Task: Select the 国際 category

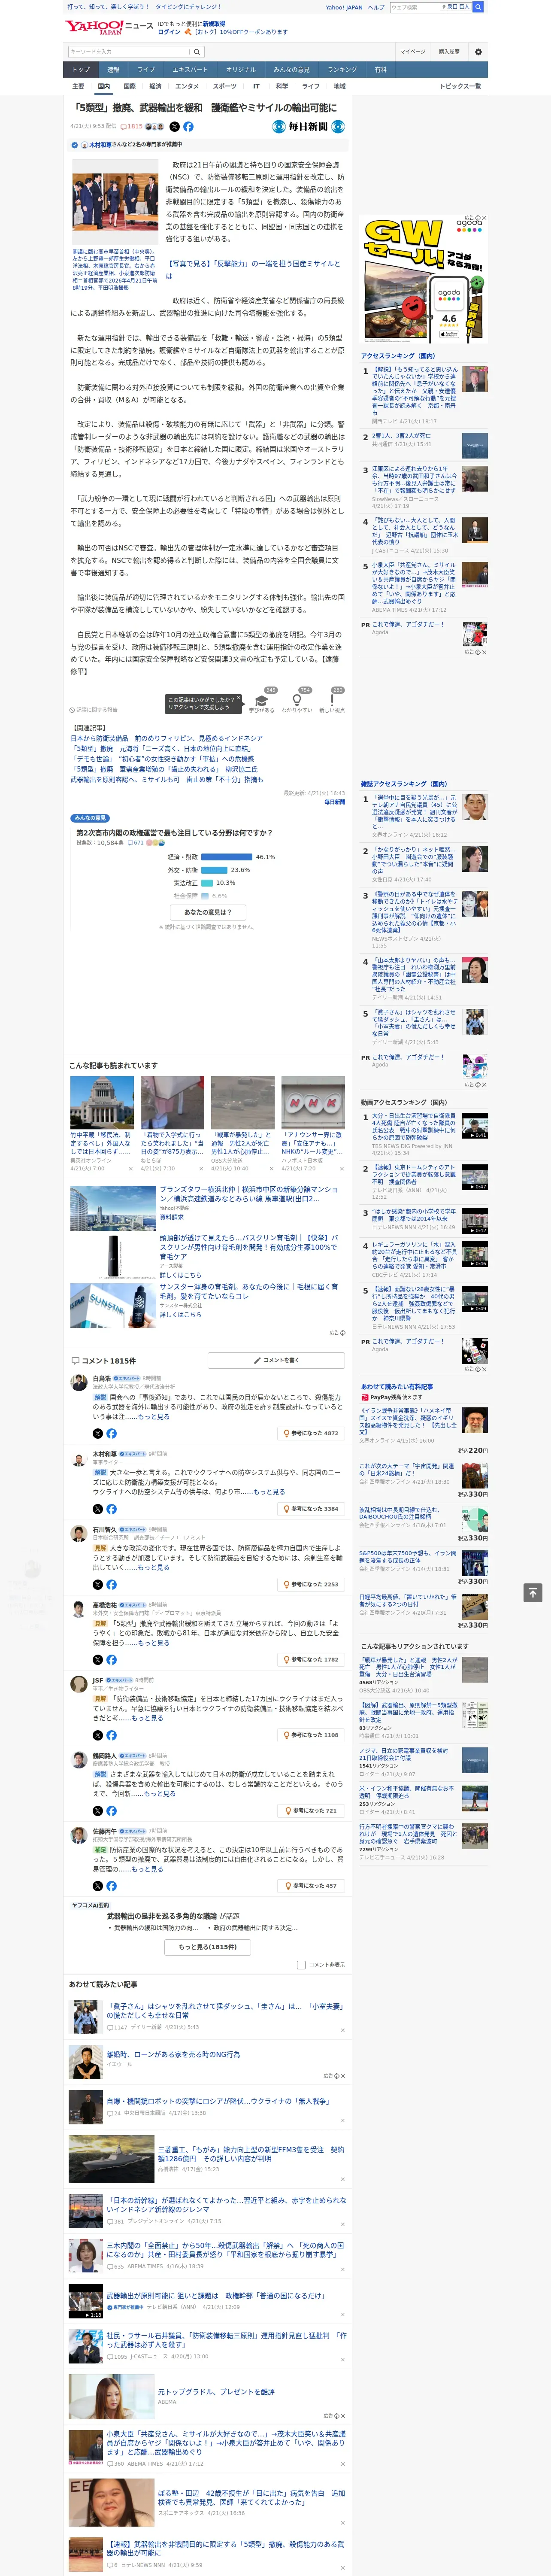Action: (x=129, y=86)
